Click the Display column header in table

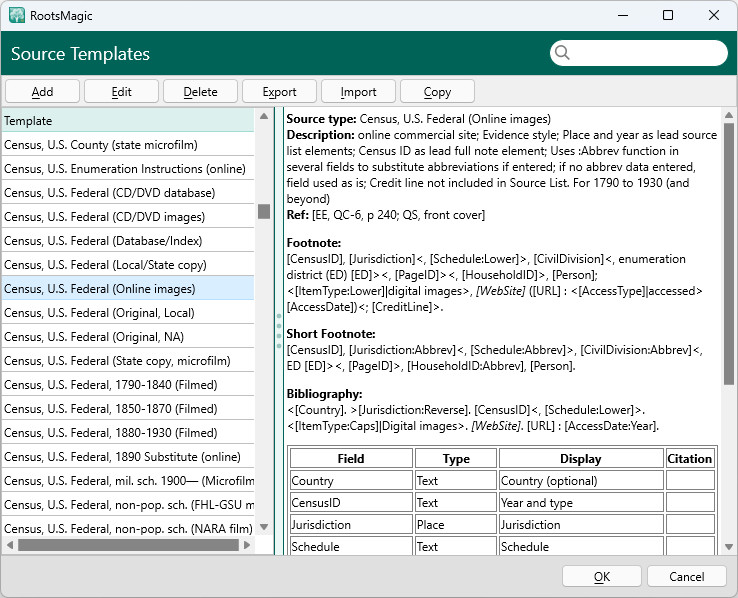point(581,458)
